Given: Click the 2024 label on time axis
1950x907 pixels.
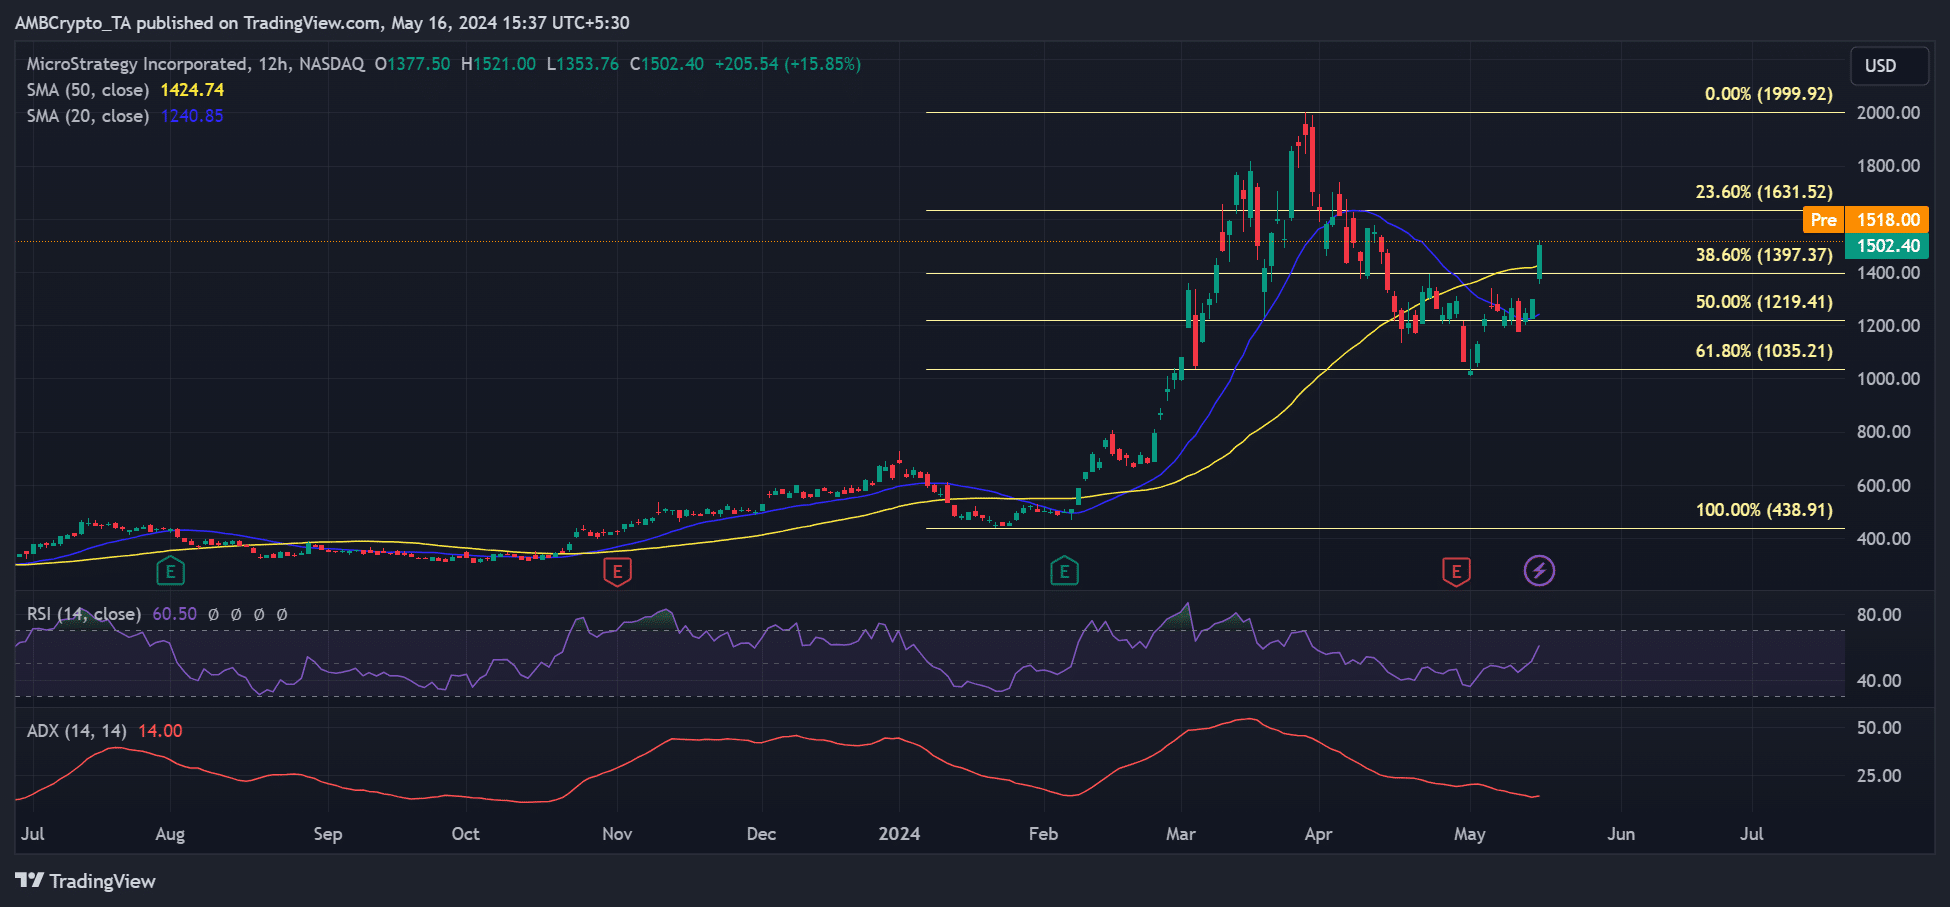Looking at the screenshot, I should click(x=899, y=834).
